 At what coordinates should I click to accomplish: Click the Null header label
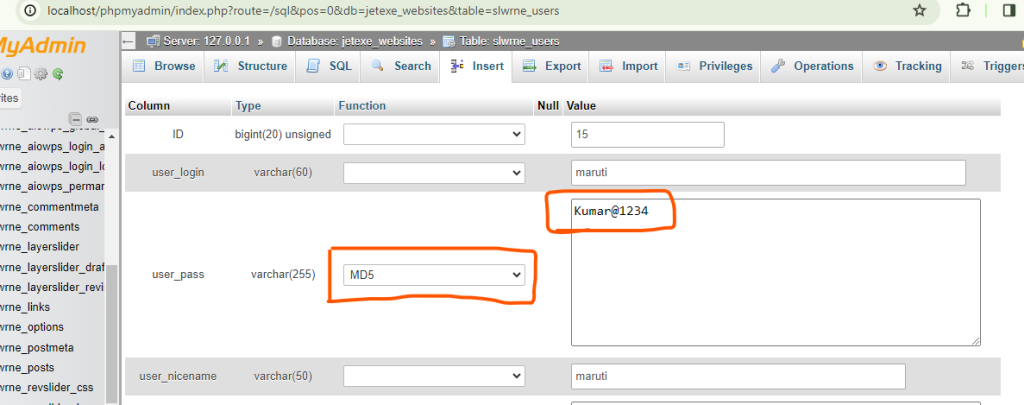(546, 106)
